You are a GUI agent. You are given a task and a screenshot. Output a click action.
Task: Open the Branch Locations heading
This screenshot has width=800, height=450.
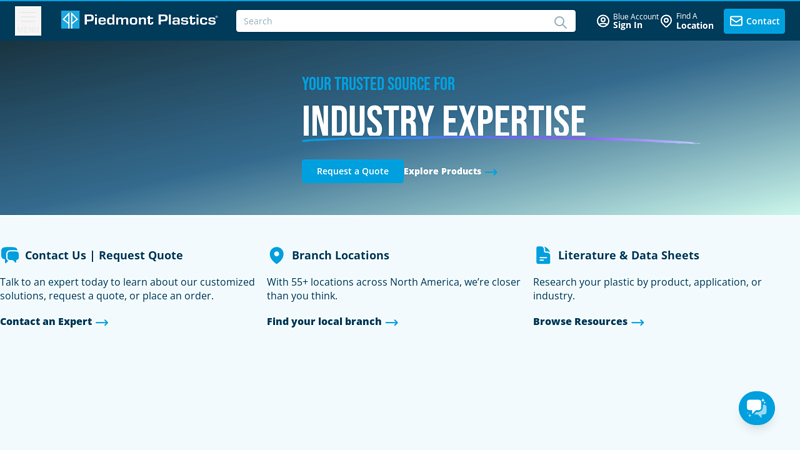click(340, 255)
